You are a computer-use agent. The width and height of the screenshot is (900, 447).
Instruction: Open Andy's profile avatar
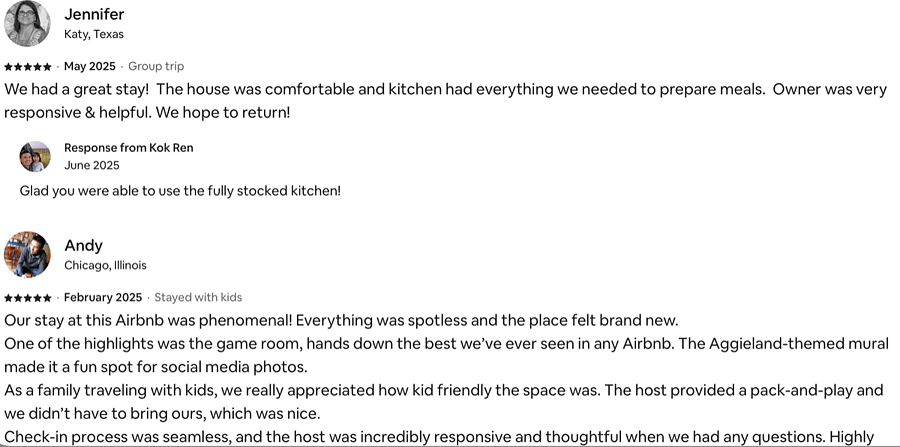[x=27, y=254]
